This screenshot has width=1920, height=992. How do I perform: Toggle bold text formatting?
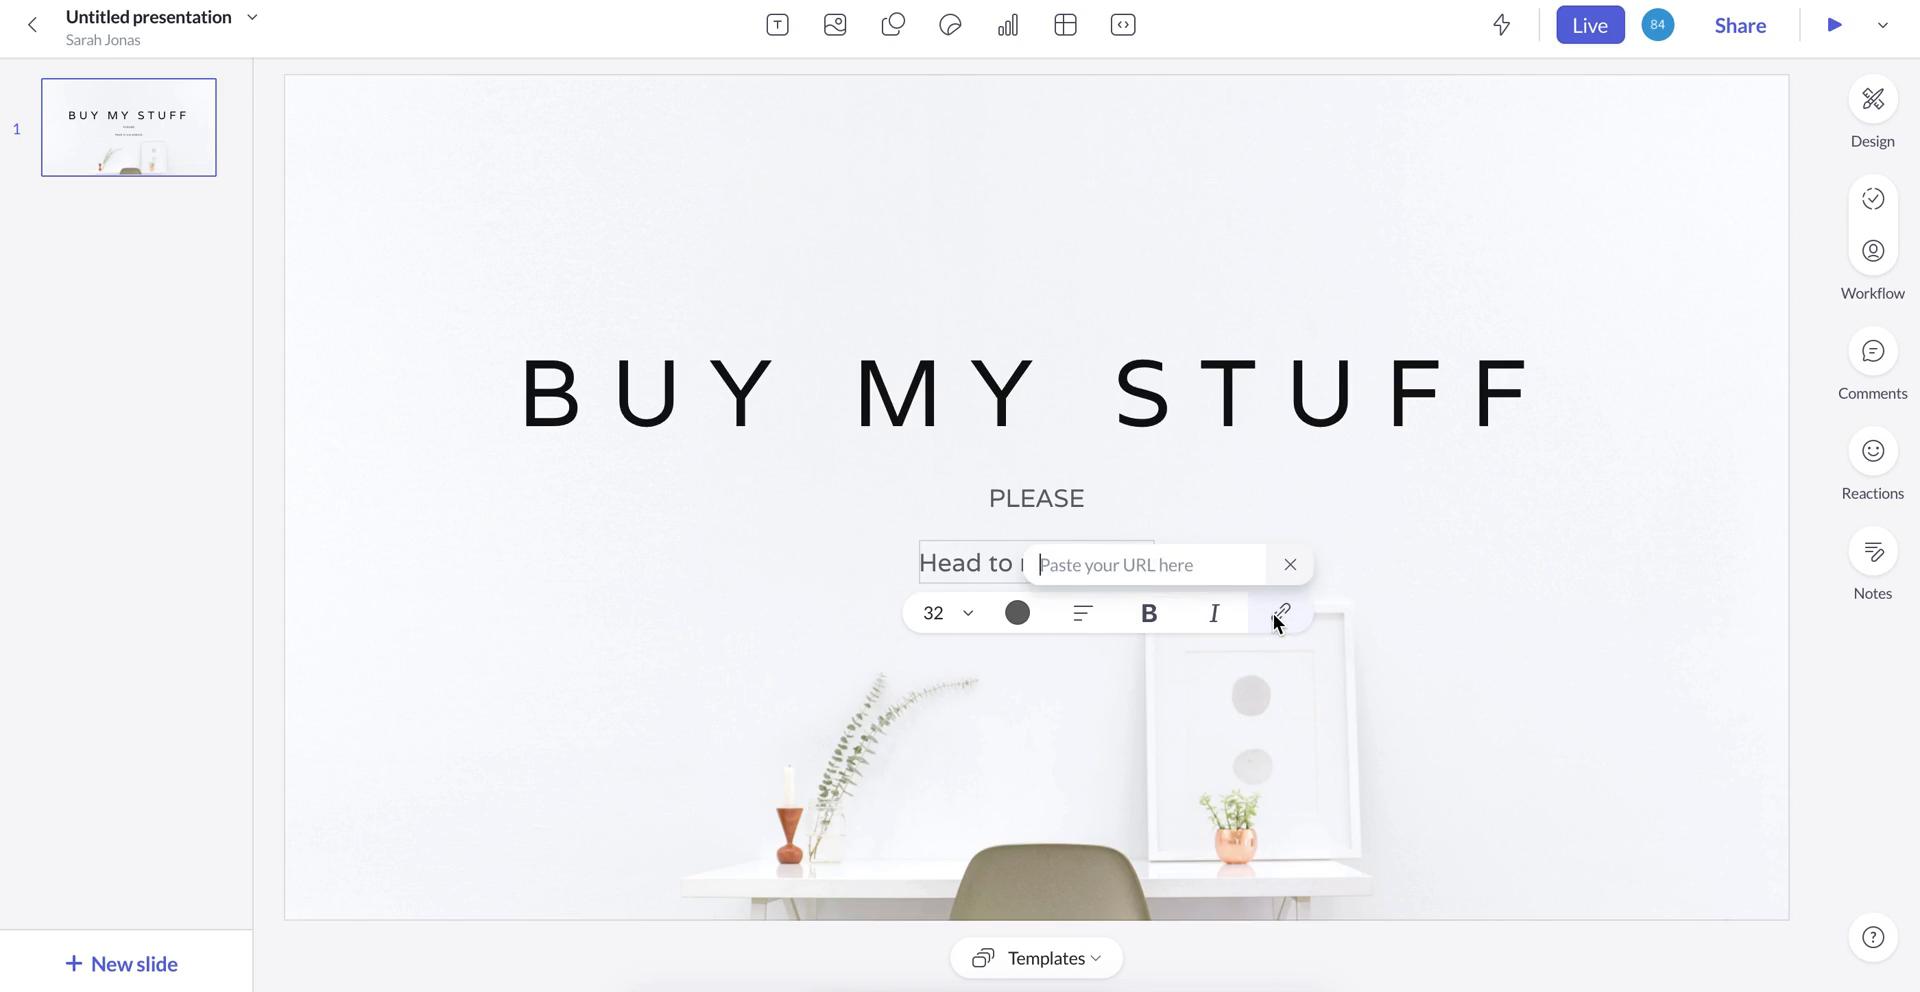[x=1149, y=613]
